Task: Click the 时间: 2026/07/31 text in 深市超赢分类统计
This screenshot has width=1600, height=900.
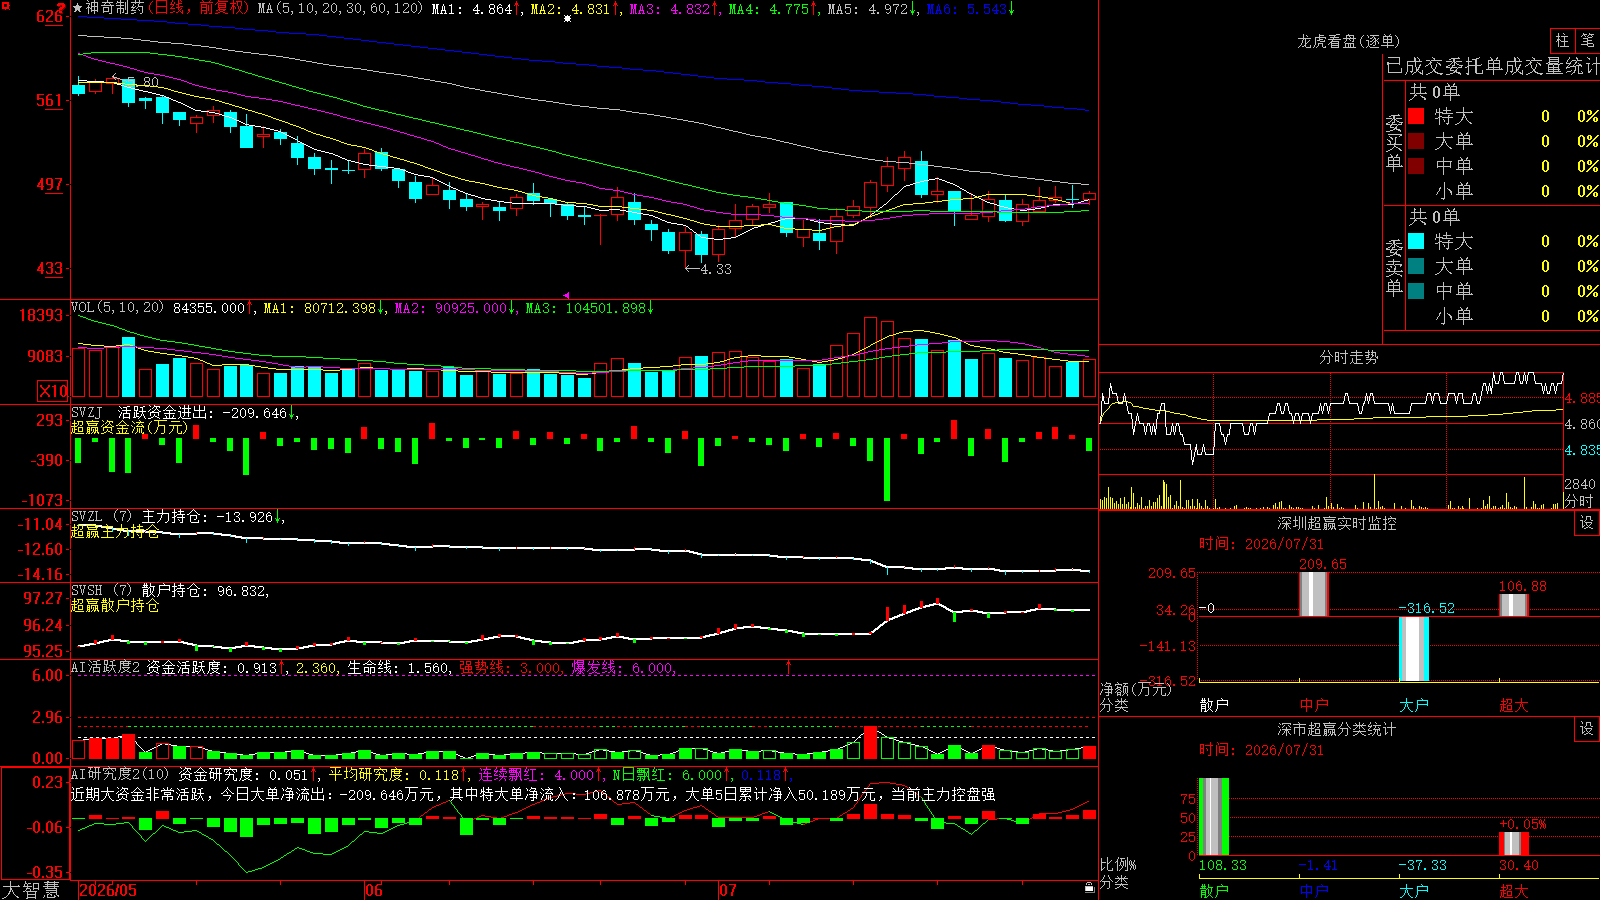Action: point(1261,750)
